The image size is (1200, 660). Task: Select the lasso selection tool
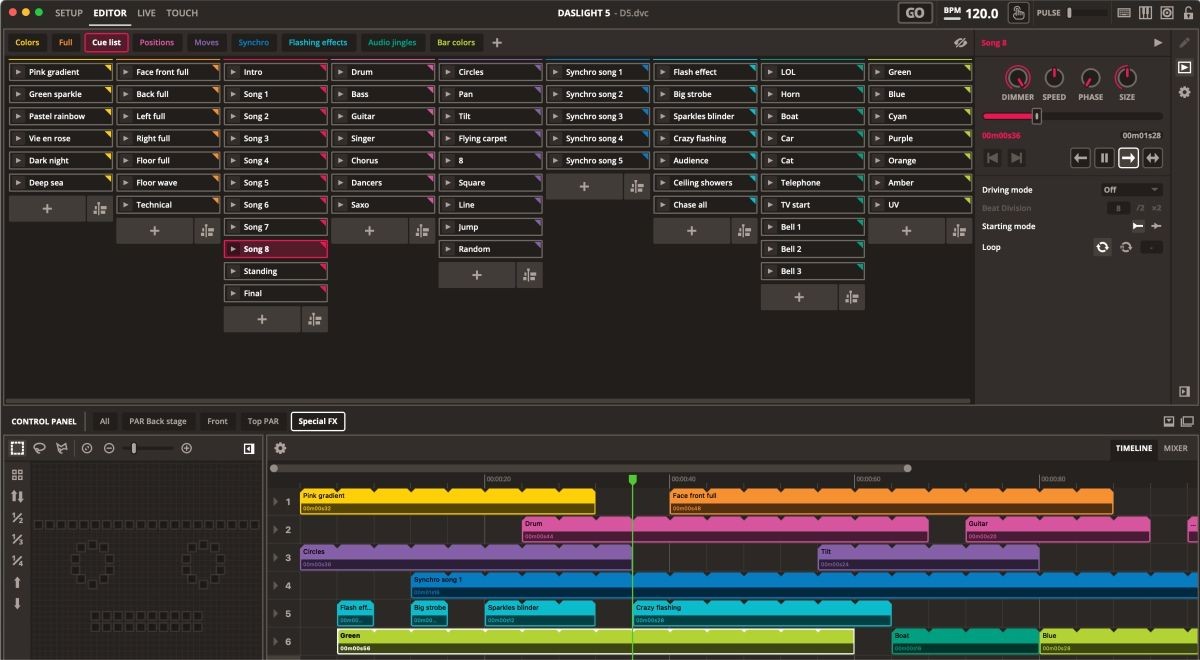40,449
